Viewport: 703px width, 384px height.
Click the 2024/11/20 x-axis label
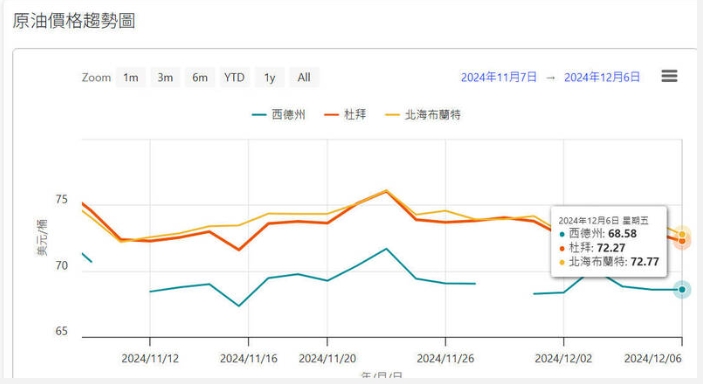tap(327, 358)
